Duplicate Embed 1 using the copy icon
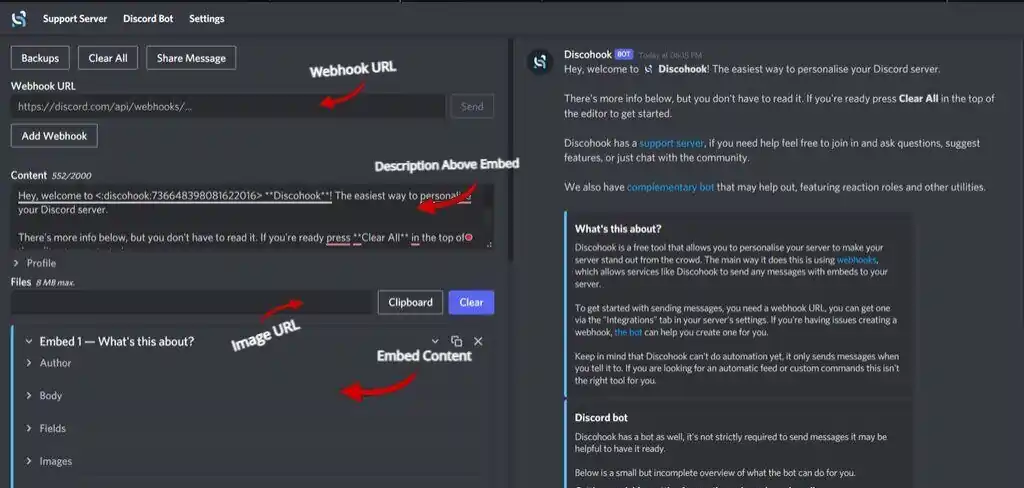 456,341
